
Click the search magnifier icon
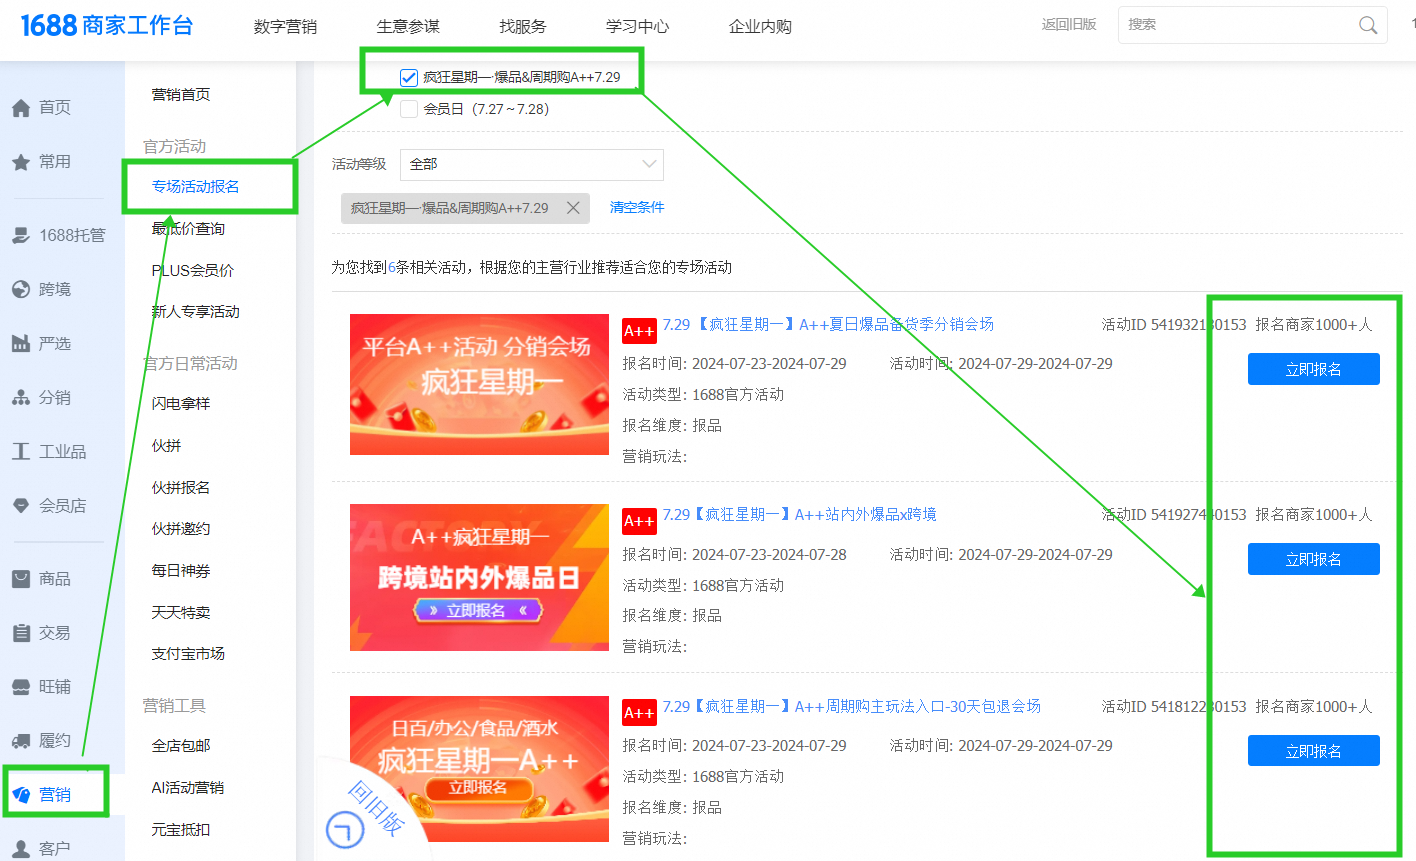1367,25
